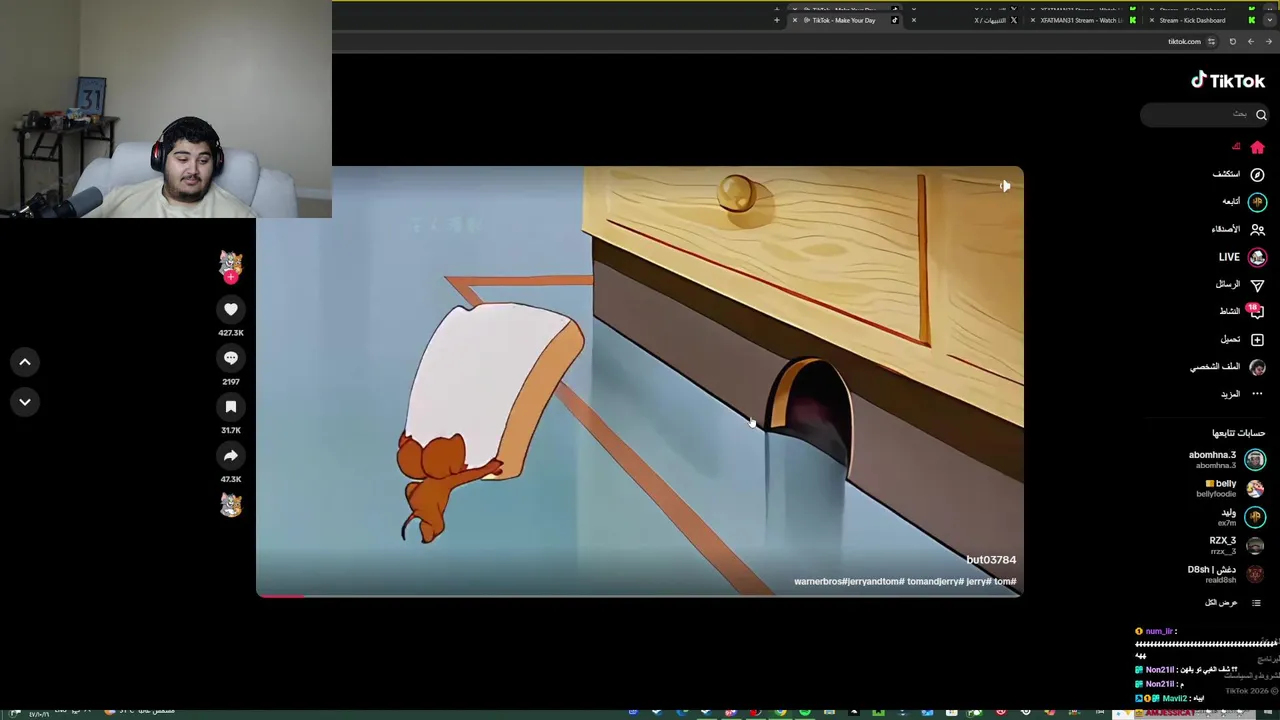Viewport: 1280px width, 720px height.
Task: Share the video using the arrow icon
Action: click(x=231, y=456)
